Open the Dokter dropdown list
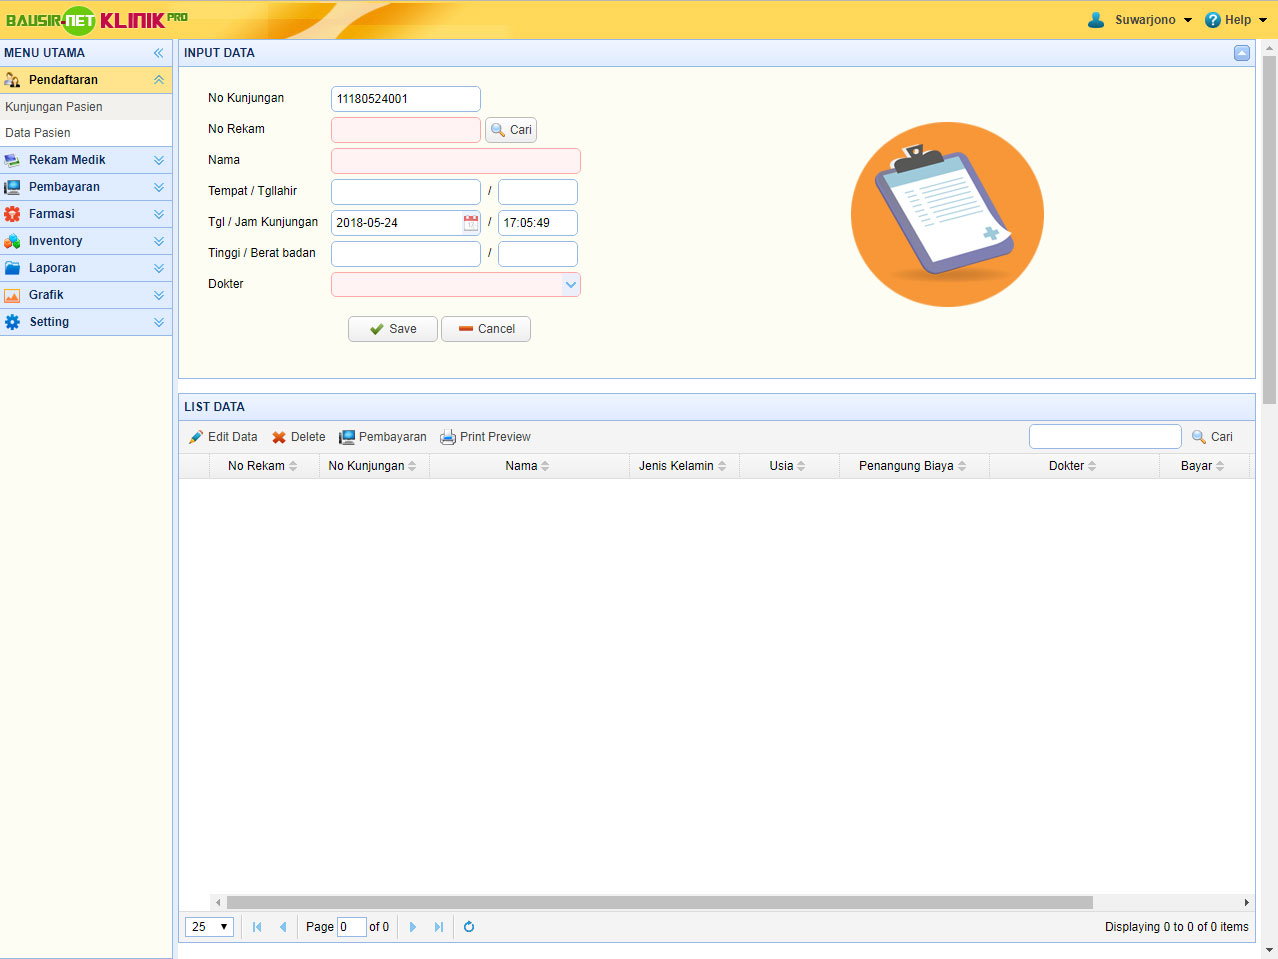 point(570,285)
